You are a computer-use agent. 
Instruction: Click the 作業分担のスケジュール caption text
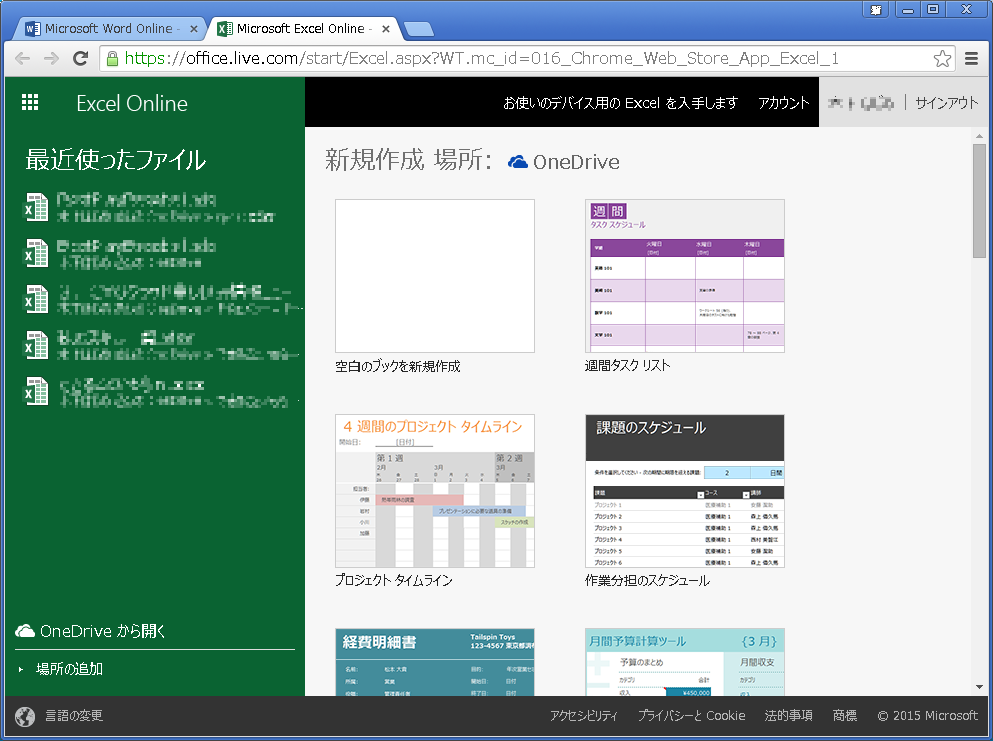pyautogui.click(x=647, y=580)
